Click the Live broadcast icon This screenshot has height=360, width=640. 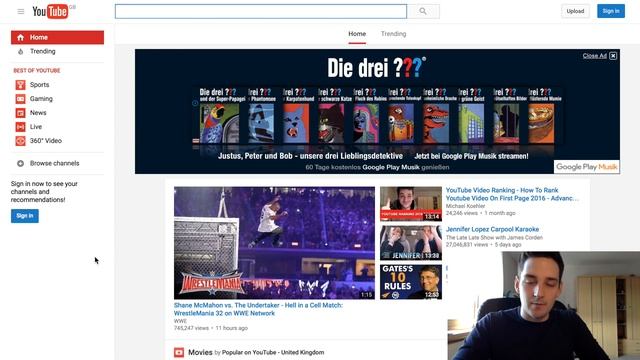pyautogui.click(x=20, y=127)
